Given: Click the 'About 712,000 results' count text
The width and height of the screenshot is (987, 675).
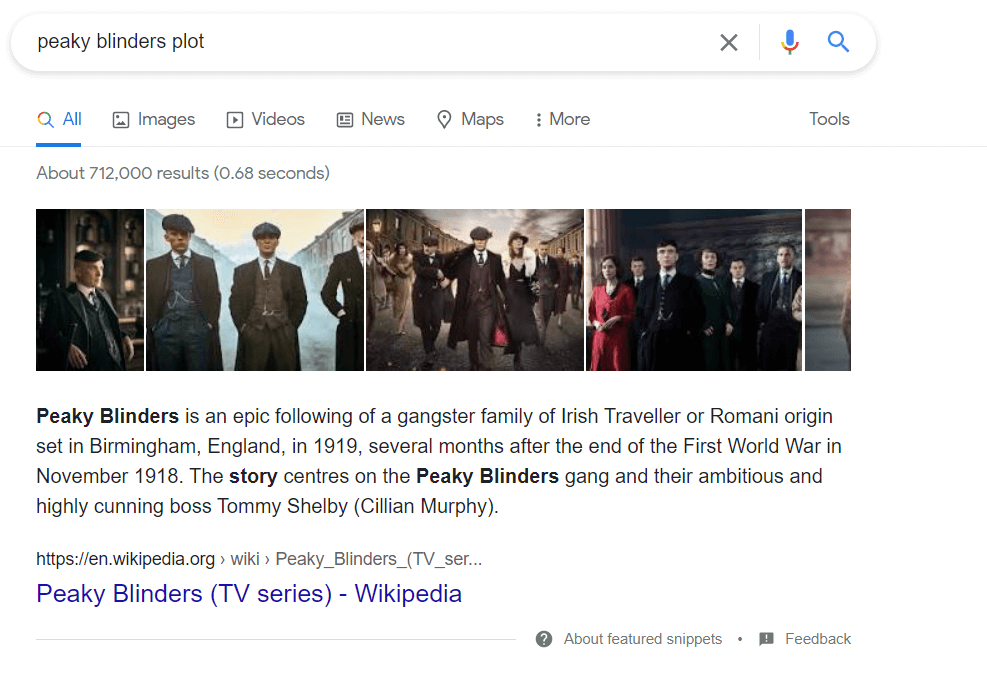Looking at the screenshot, I should 183,173.
